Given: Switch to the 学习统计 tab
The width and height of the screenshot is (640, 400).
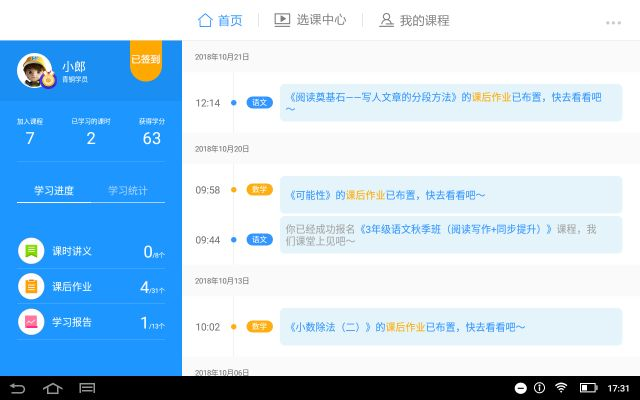Looking at the screenshot, I should point(127,191).
